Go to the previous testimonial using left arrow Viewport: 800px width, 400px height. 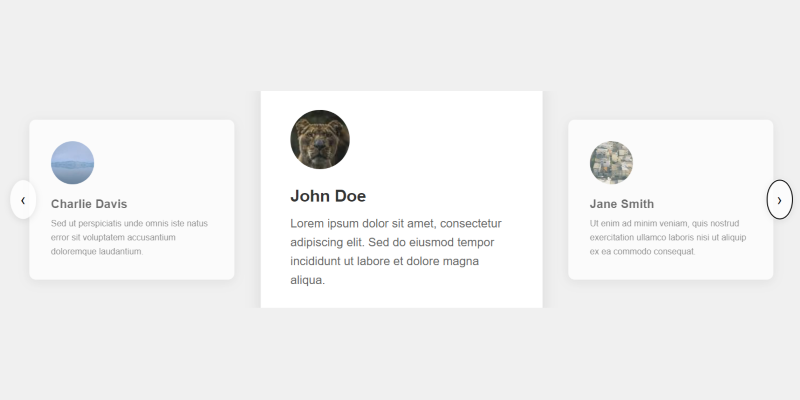point(23,200)
